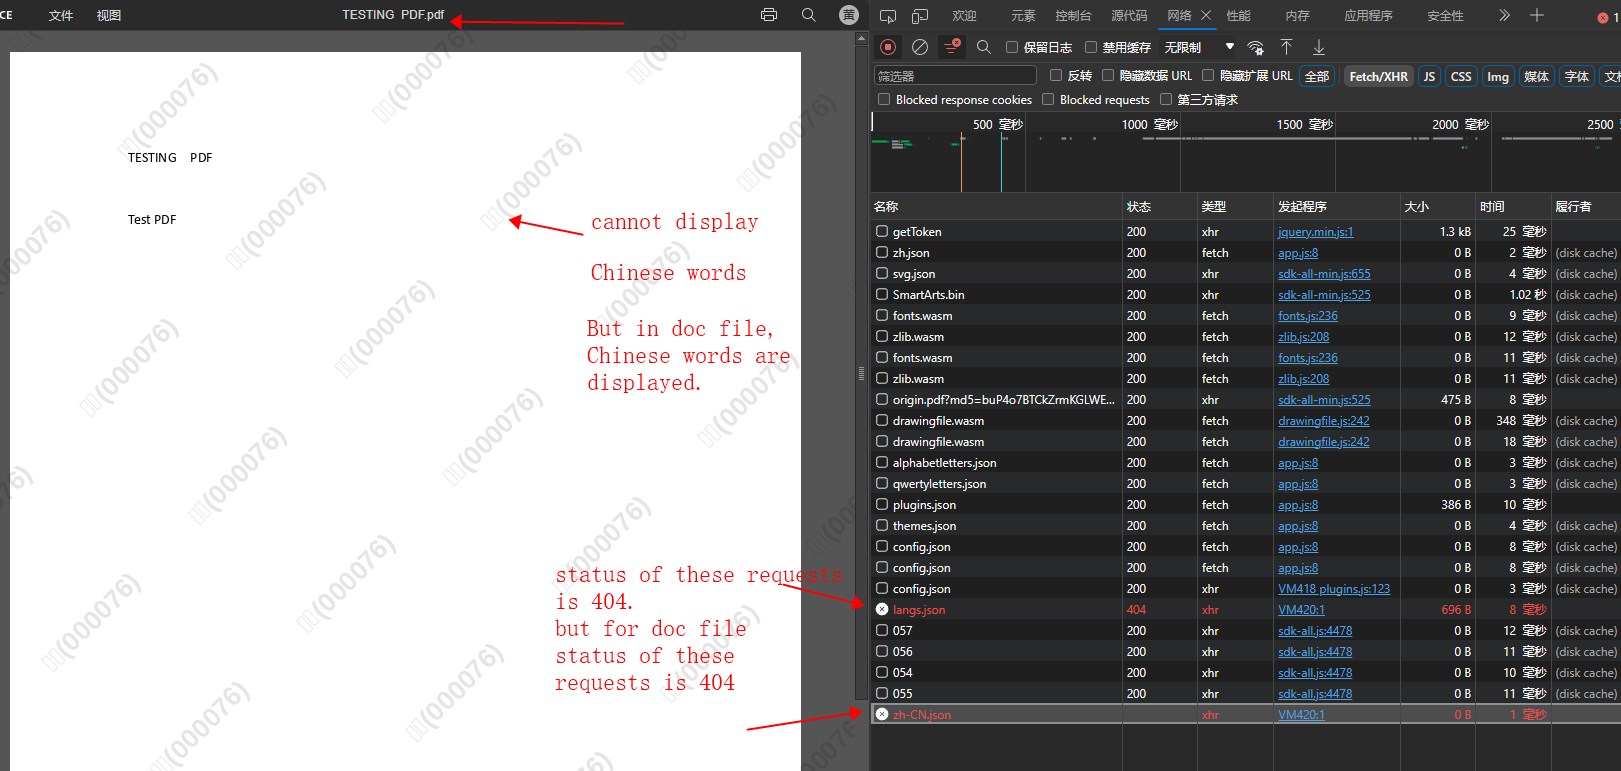
Task: Enable Blocked requests checkbox
Action: [1048, 99]
